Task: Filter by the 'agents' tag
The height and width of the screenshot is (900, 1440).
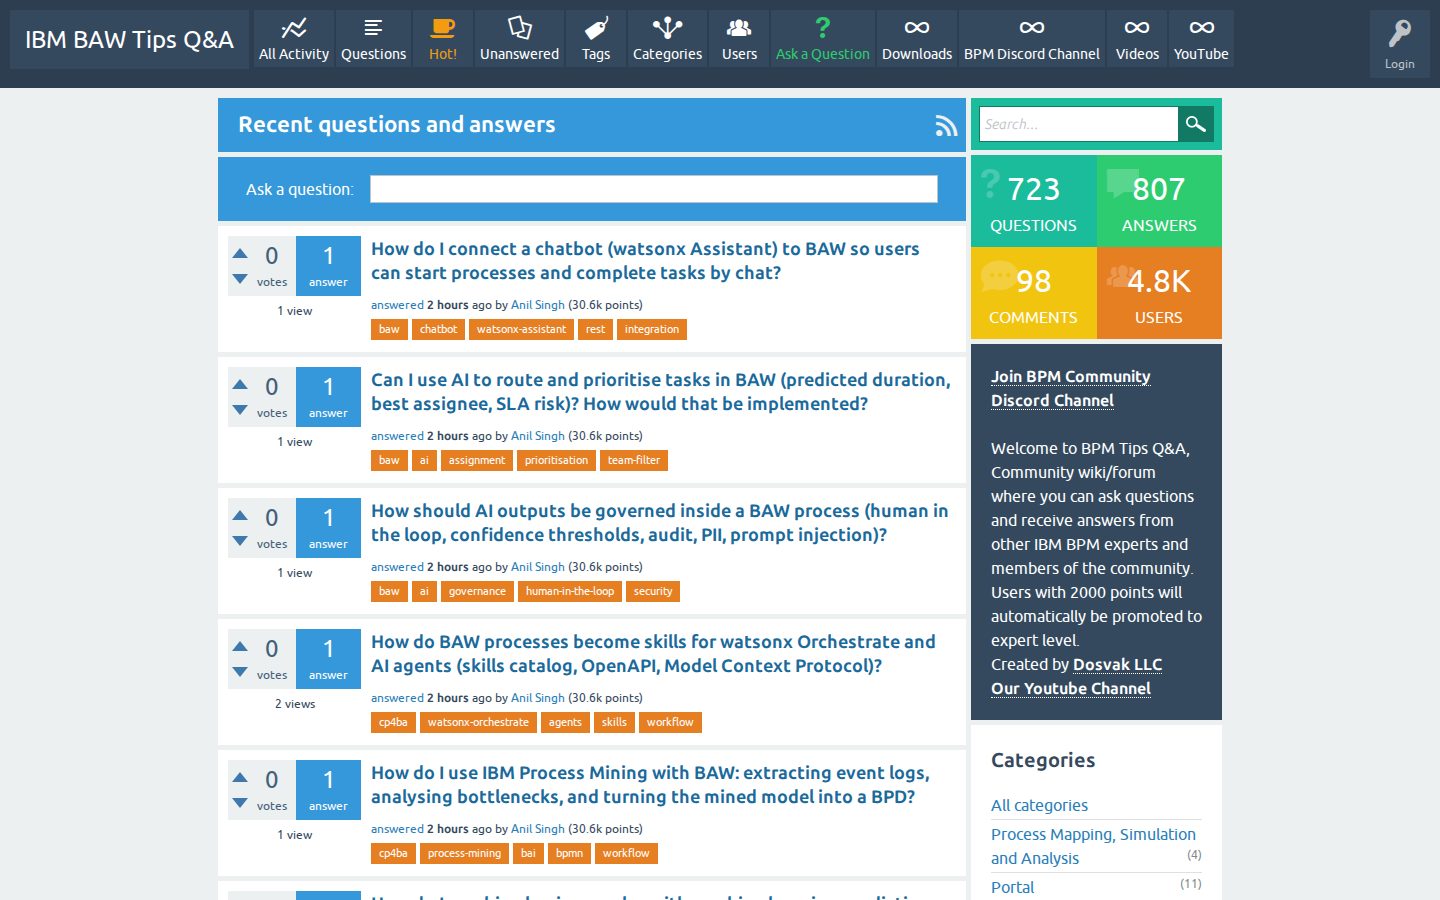Action: click(565, 722)
